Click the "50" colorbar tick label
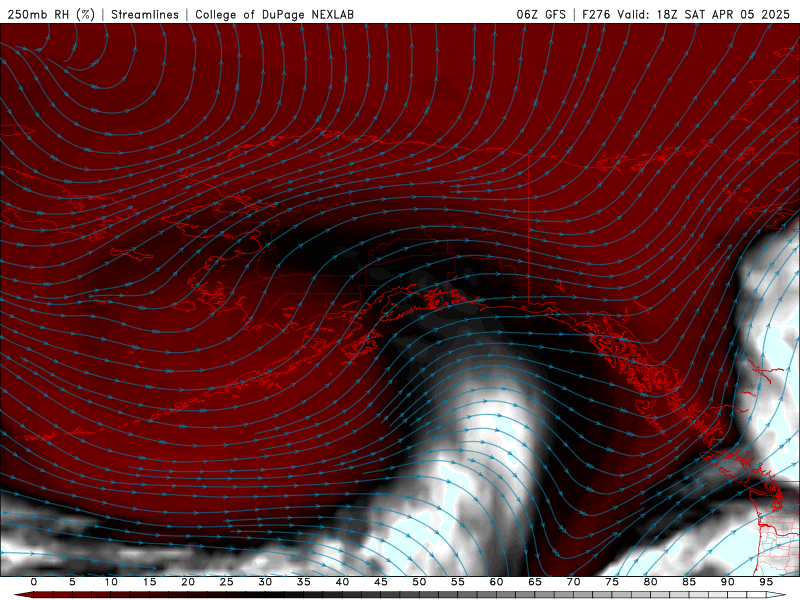The height and width of the screenshot is (600, 800). coord(419,582)
